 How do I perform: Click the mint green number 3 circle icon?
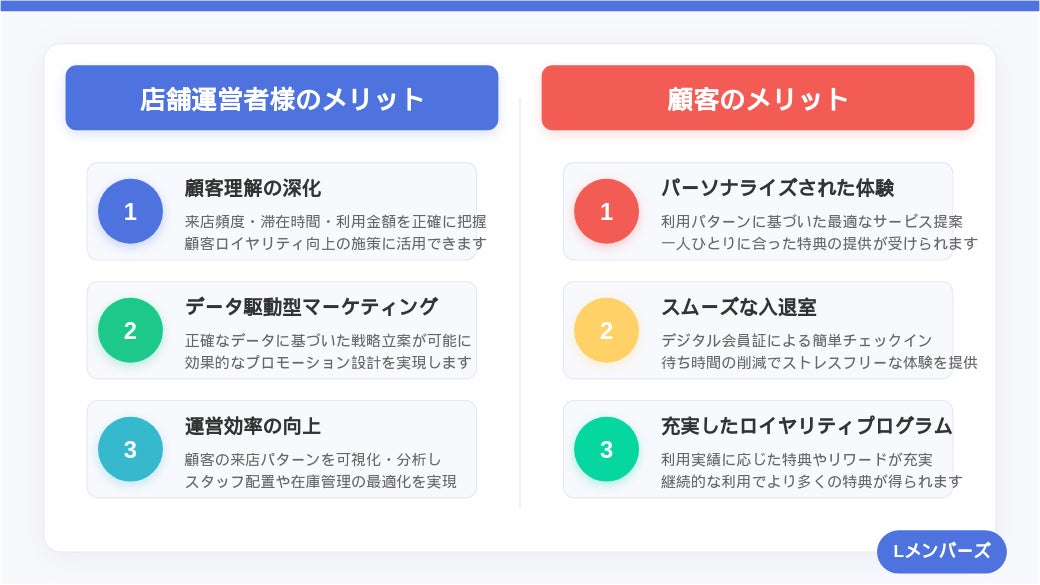(606, 449)
